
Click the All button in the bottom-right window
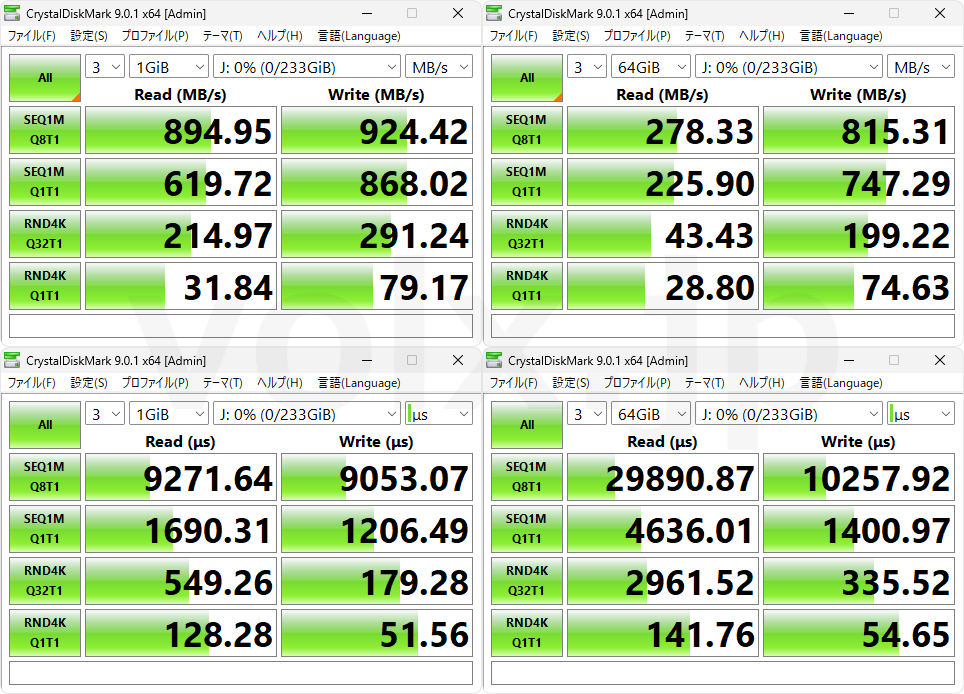click(x=527, y=425)
